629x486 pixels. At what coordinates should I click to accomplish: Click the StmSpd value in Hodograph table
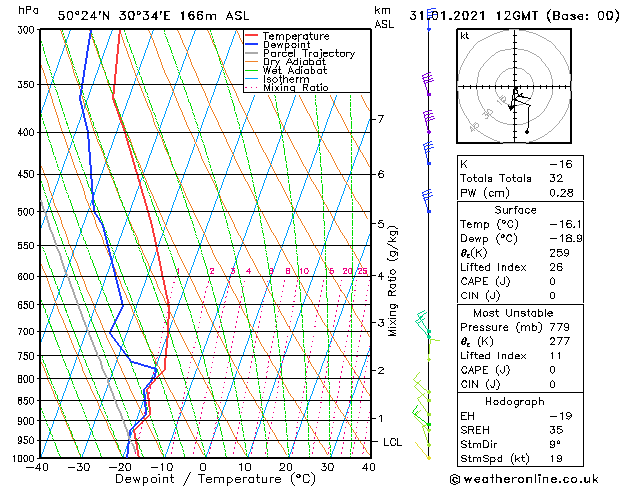tap(556, 458)
